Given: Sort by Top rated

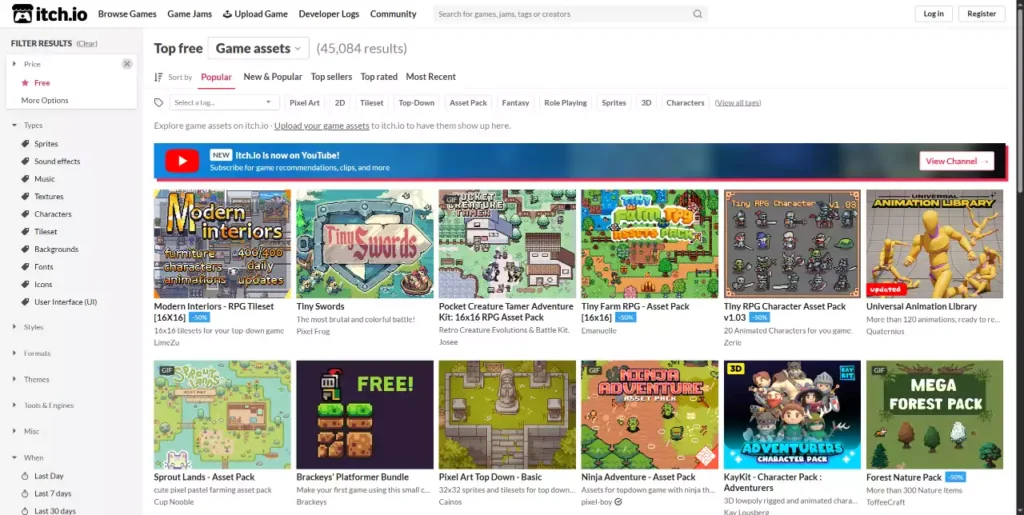Looking at the screenshot, I should click(379, 76).
